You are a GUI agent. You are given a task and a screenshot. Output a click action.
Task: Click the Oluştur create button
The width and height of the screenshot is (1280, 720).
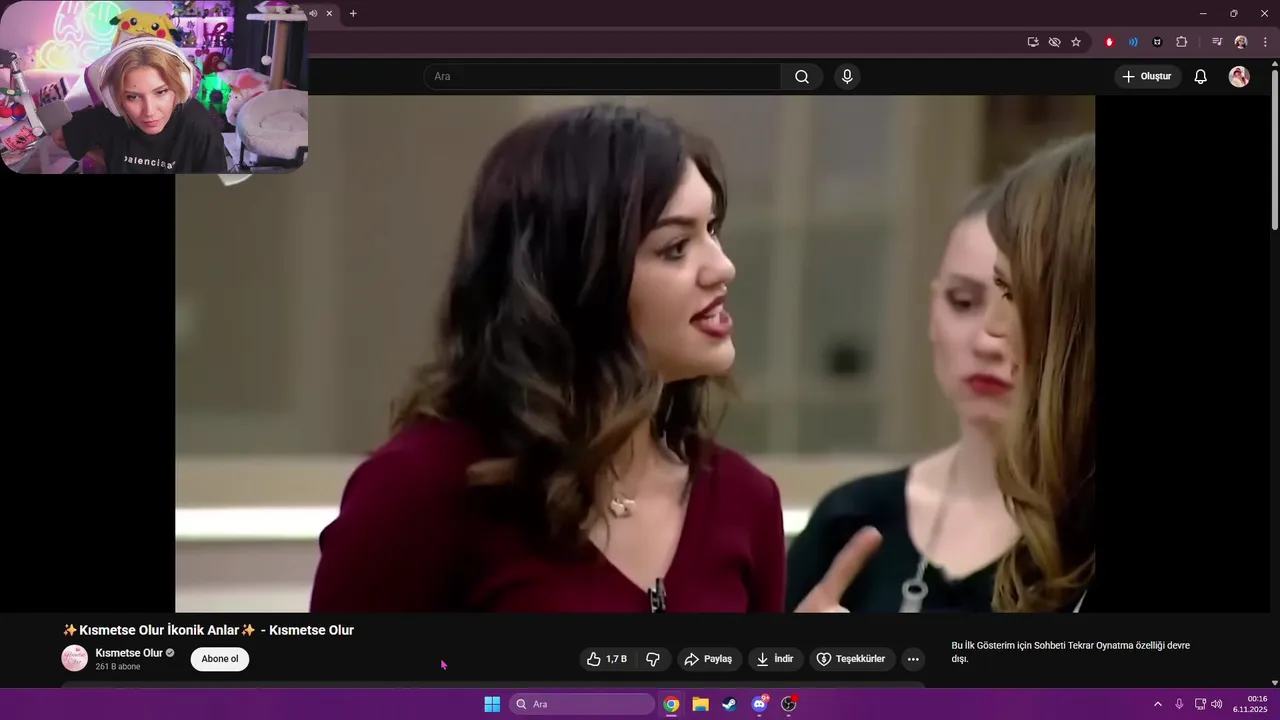[1147, 77]
